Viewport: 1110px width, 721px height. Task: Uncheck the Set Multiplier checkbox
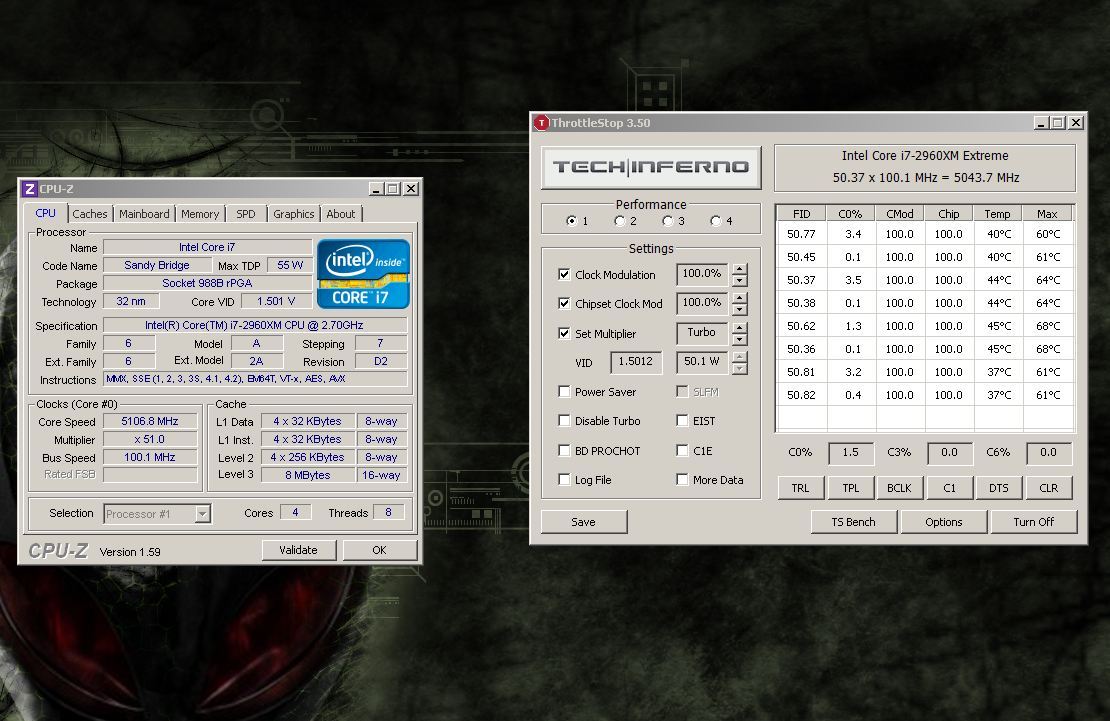pyautogui.click(x=564, y=333)
